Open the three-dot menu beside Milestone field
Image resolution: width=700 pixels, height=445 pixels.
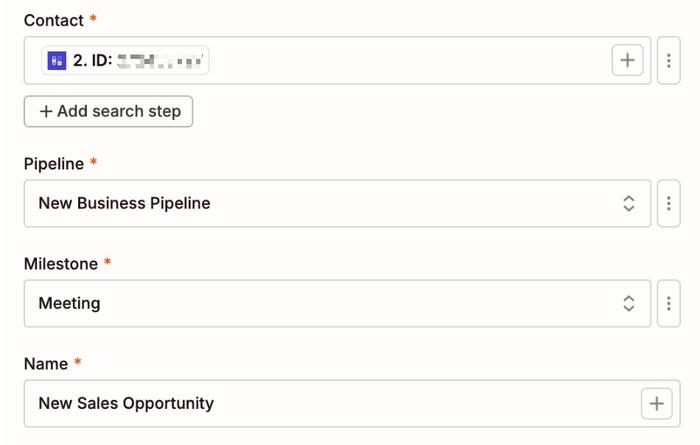pos(668,303)
